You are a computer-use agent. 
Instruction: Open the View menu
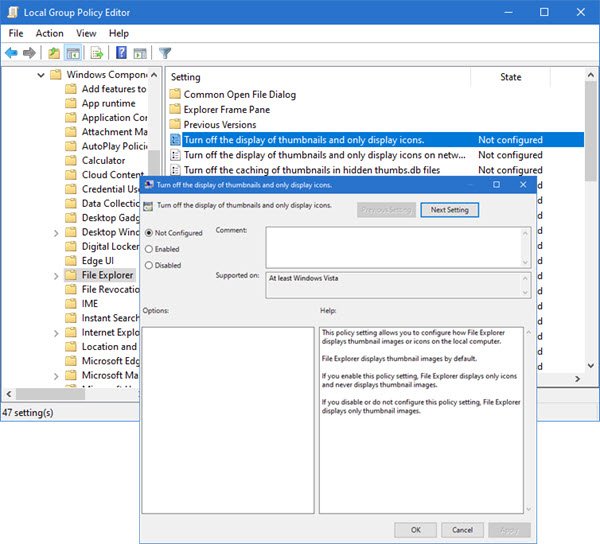point(86,33)
